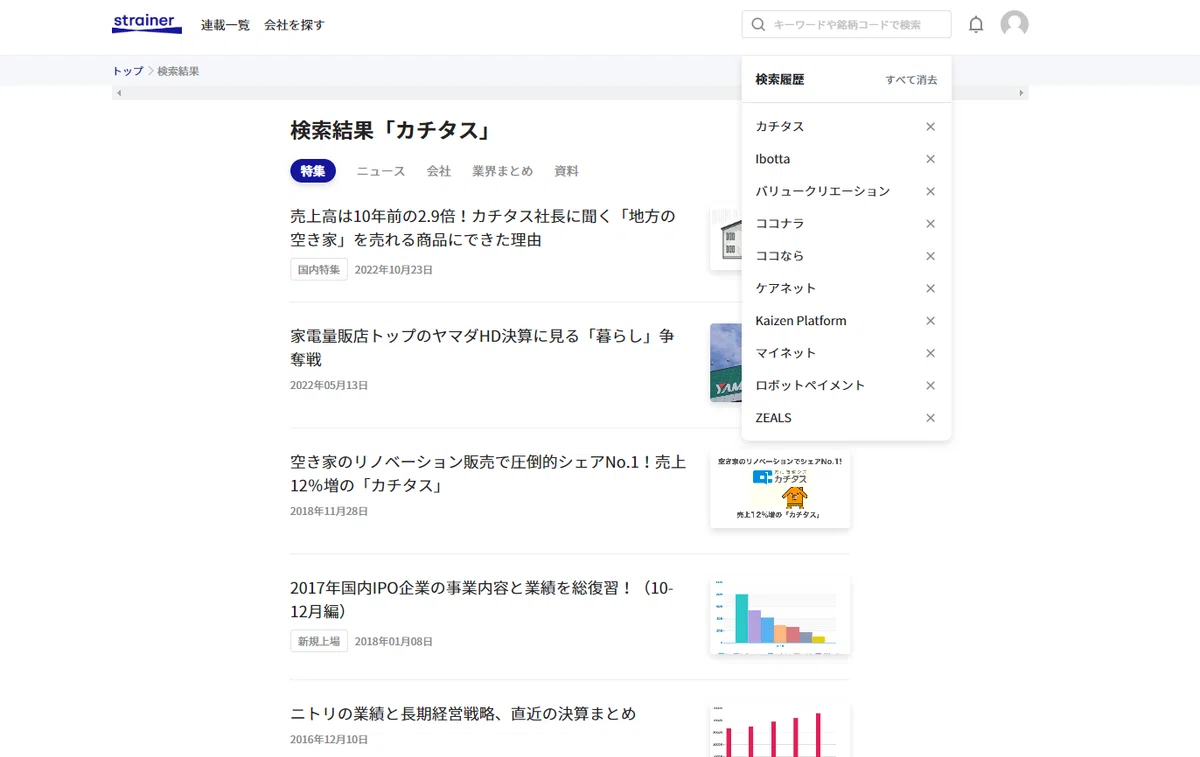This screenshot has height=757, width=1200.
Task: Delete Kaizen Platform history entry
Action: [930, 321]
